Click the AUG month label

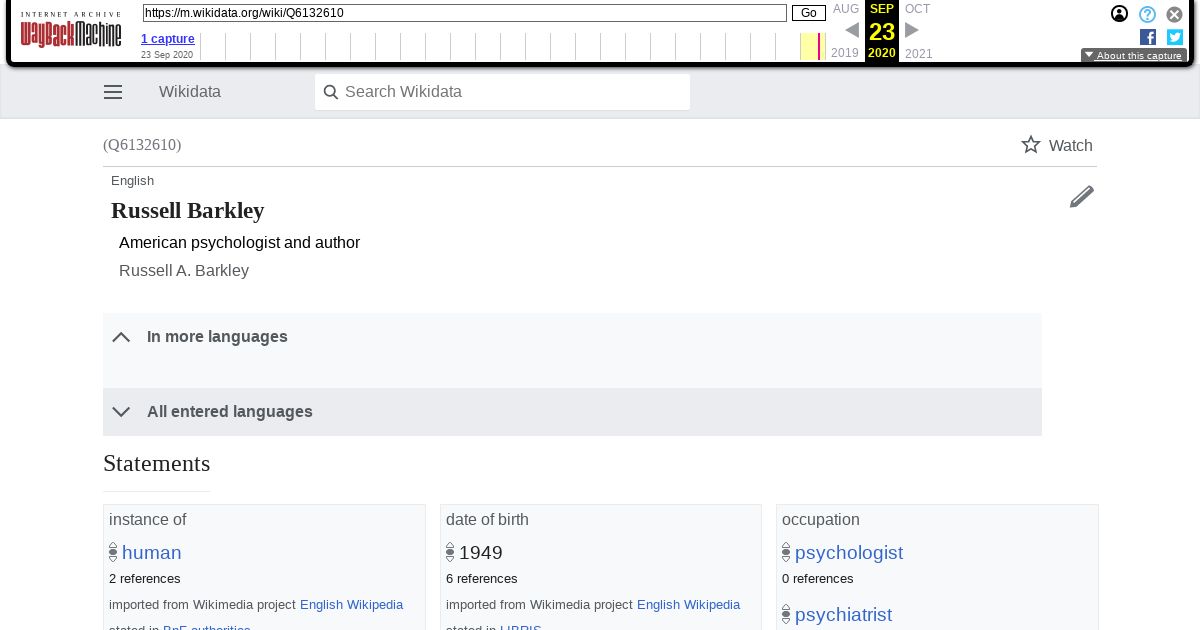[x=846, y=9]
